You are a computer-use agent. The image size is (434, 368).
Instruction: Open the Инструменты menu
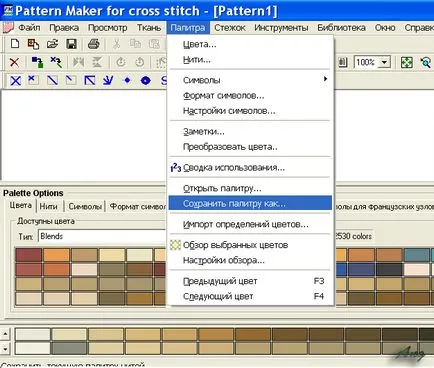(x=281, y=28)
